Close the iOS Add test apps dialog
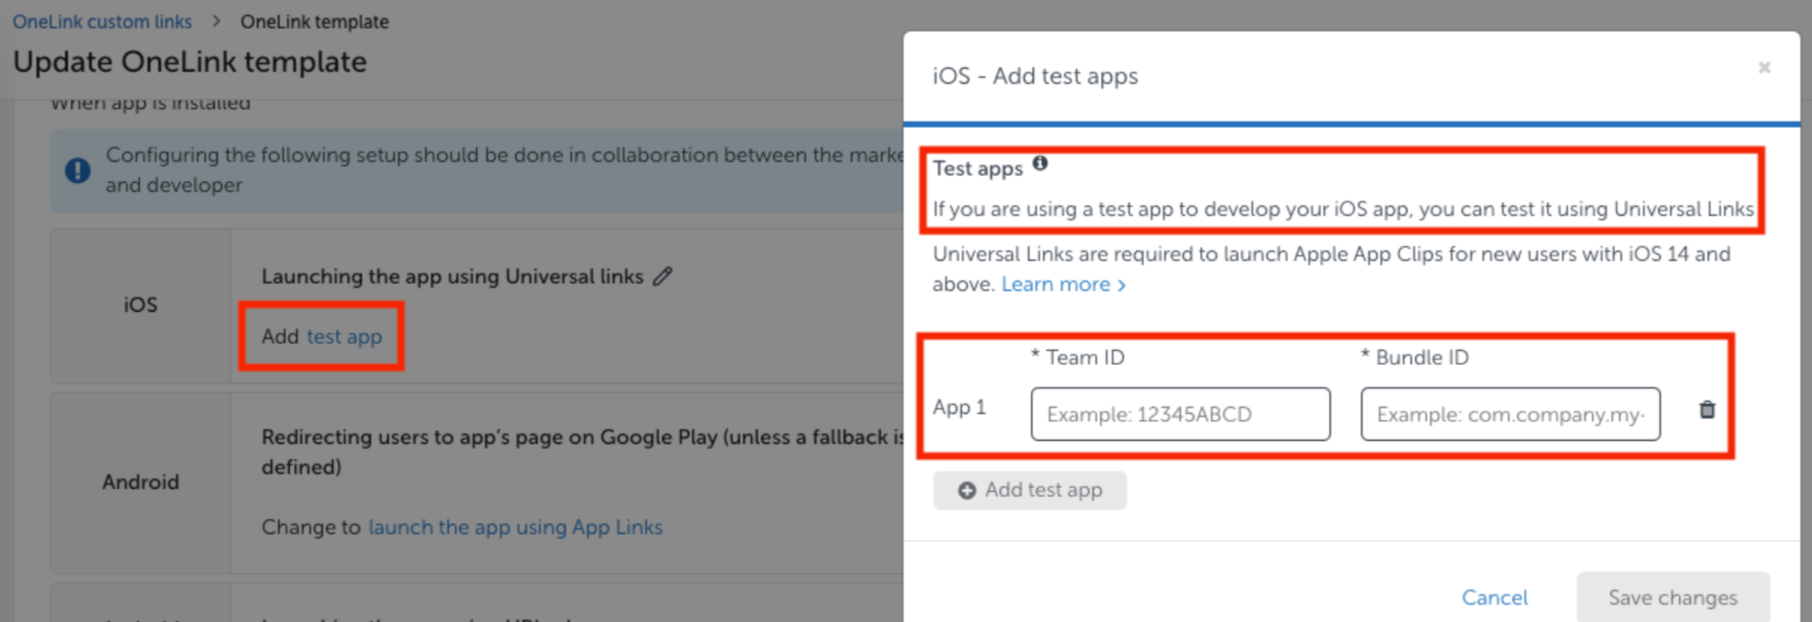The width and height of the screenshot is (1812, 622). coord(1764,68)
